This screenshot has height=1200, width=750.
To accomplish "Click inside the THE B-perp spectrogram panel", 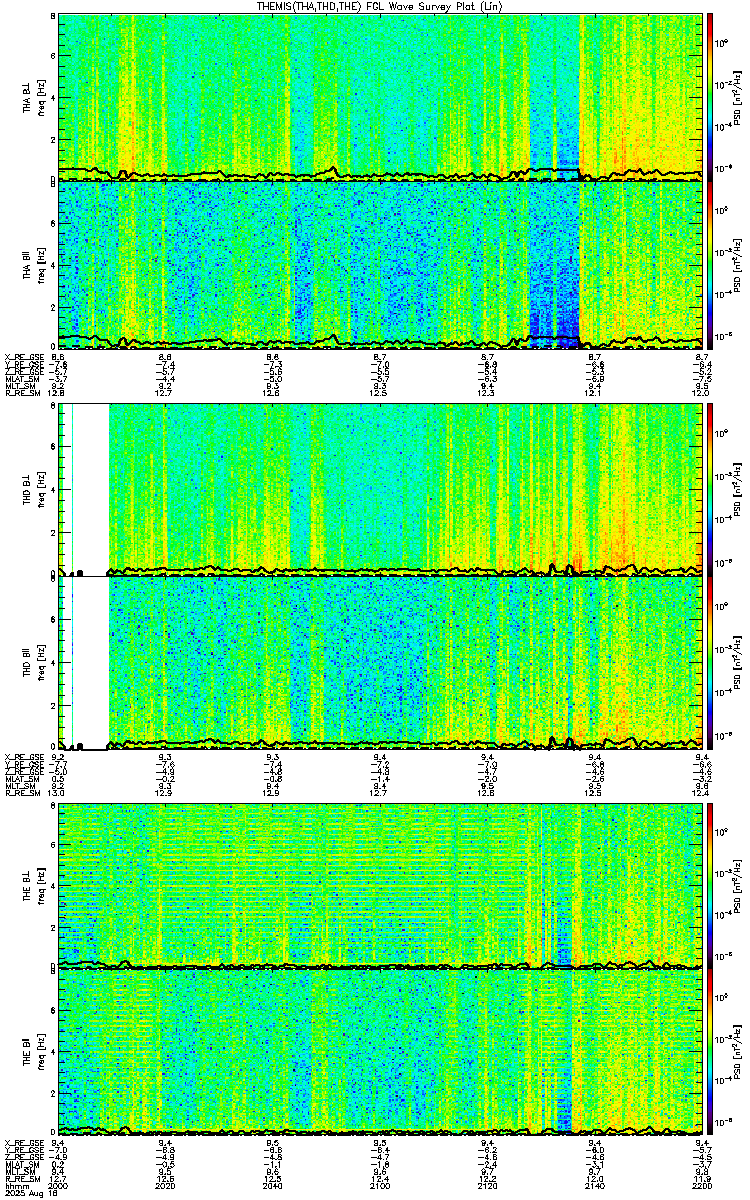I will (380, 885).
